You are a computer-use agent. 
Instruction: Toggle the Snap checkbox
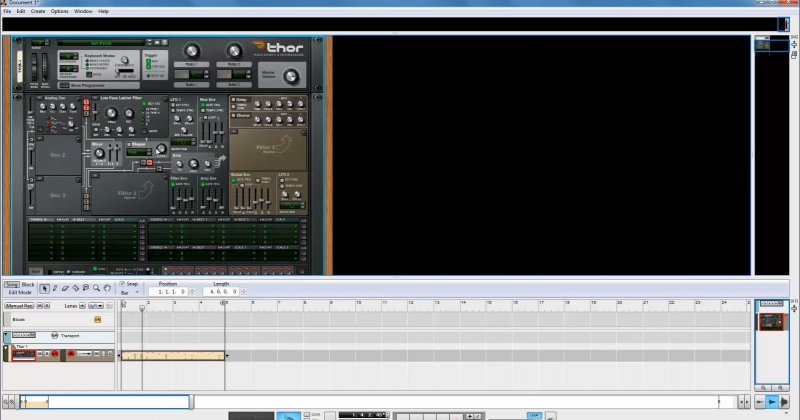click(123, 284)
